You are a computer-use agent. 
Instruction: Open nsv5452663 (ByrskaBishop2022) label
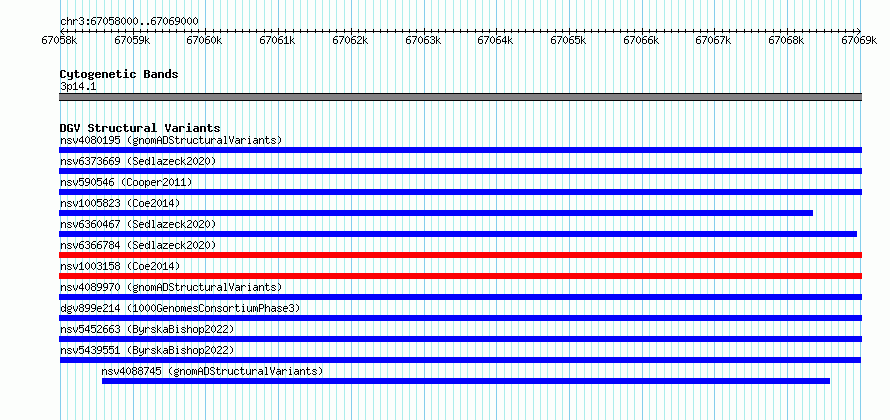pos(147,329)
